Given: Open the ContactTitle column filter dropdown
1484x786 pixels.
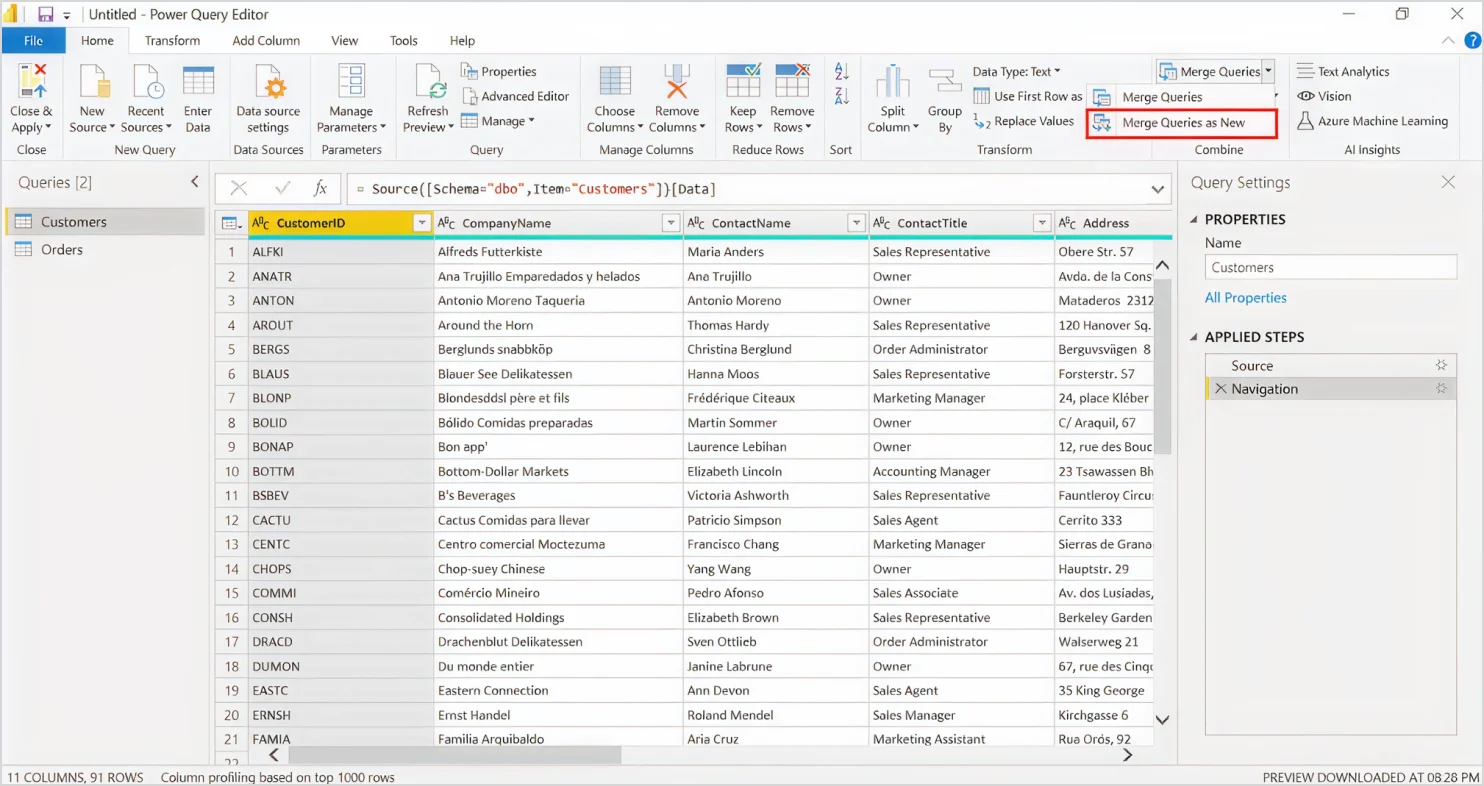Looking at the screenshot, I should (x=1042, y=223).
